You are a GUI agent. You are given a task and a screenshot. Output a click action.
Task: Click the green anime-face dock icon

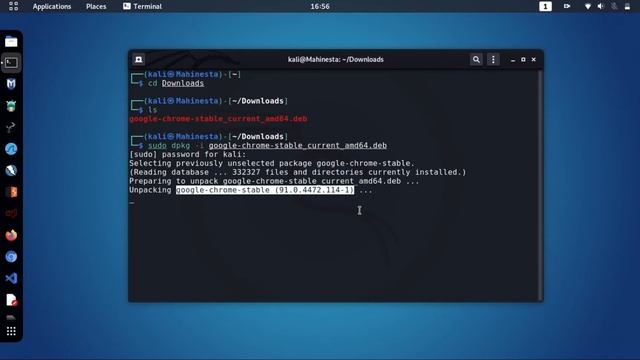pos(11,106)
